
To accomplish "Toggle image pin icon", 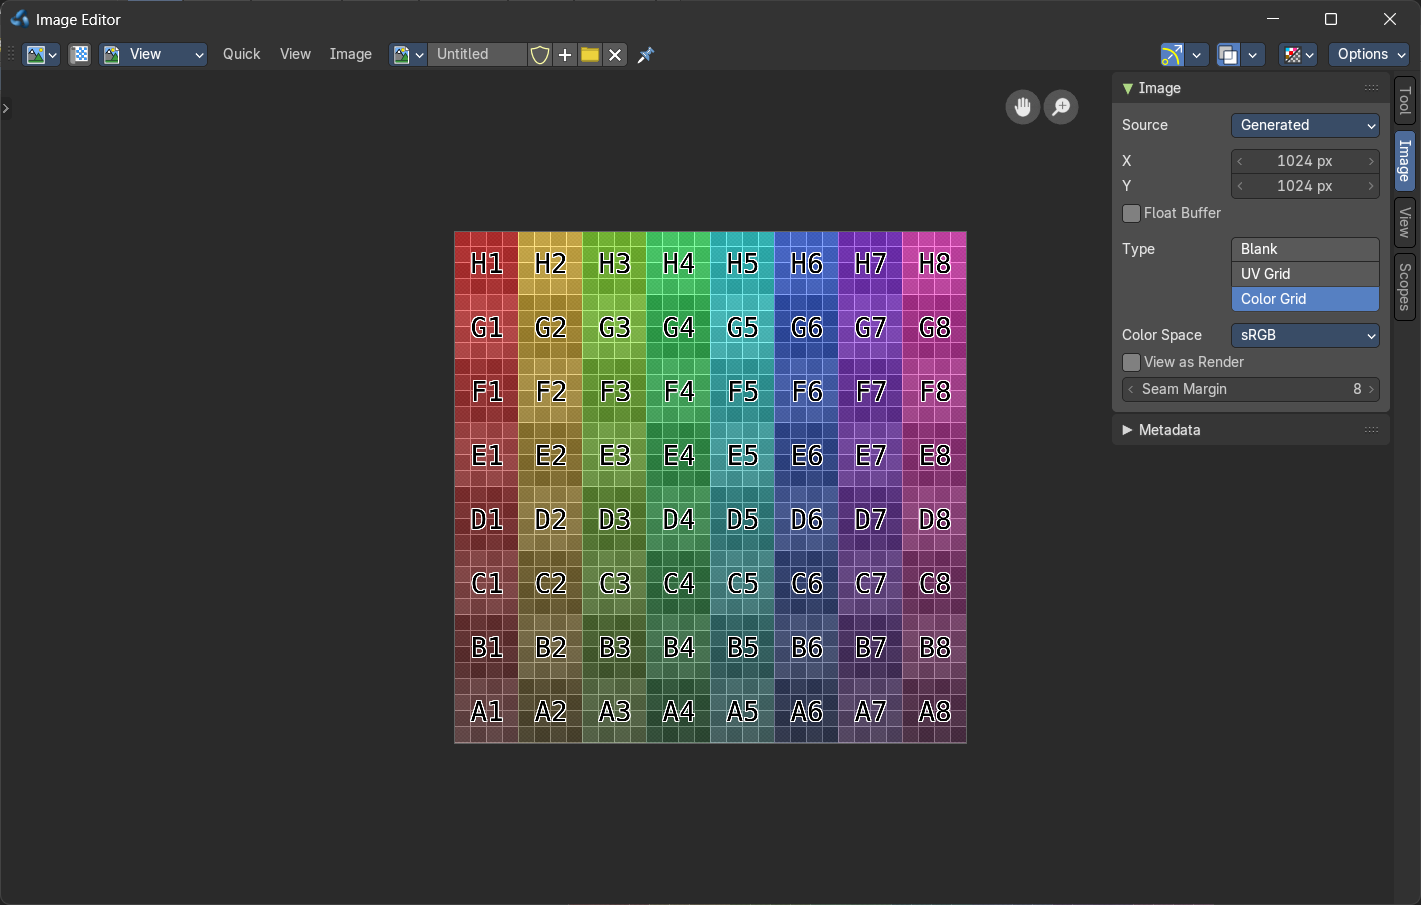I will [646, 55].
